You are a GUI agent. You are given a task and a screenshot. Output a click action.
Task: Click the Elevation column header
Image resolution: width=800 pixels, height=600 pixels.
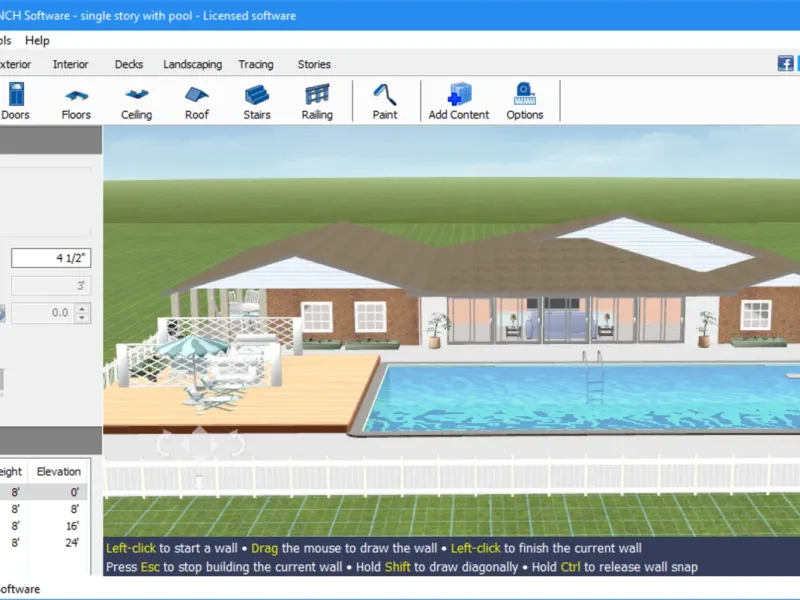pyautogui.click(x=59, y=471)
